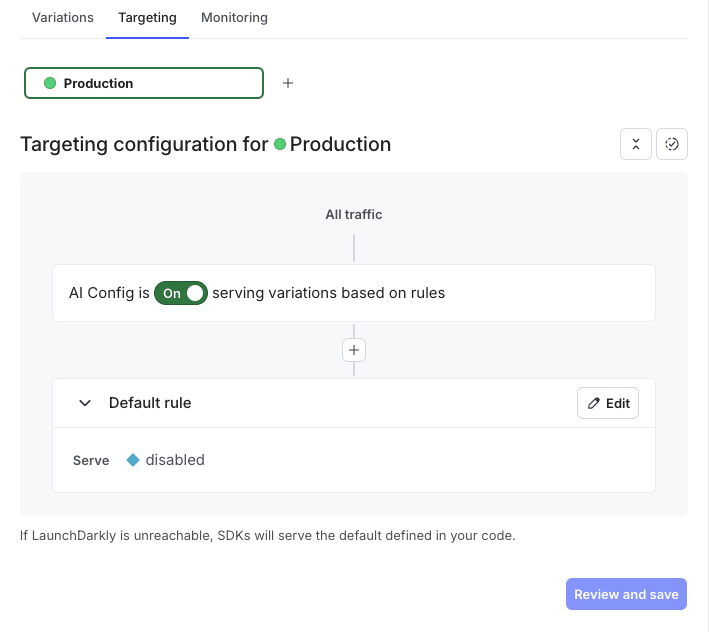
Task: Click the blue diamond variation icon
Action: [133, 460]
